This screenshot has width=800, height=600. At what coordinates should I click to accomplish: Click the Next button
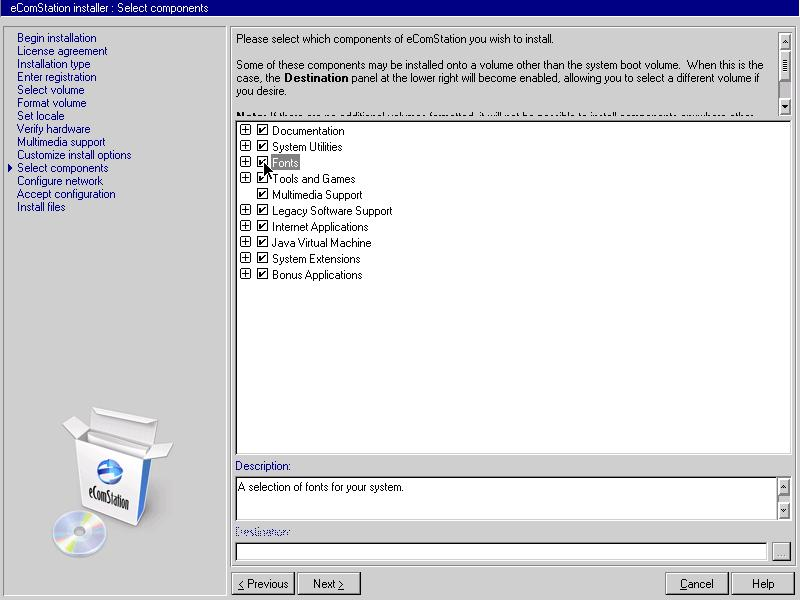click(x=329, y=584)
